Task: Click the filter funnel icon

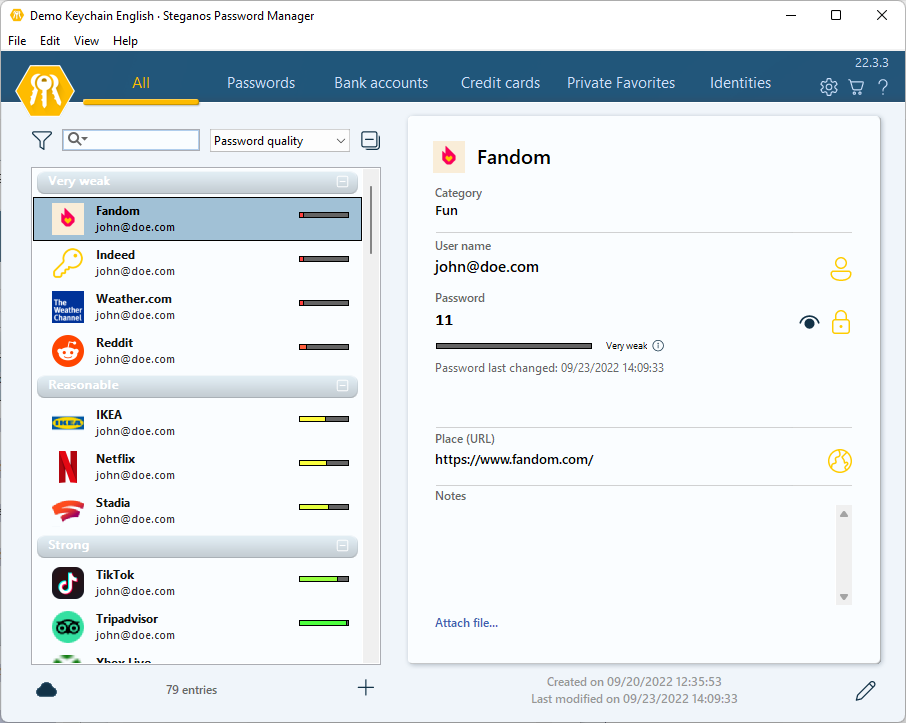Action: coord(41,141)
